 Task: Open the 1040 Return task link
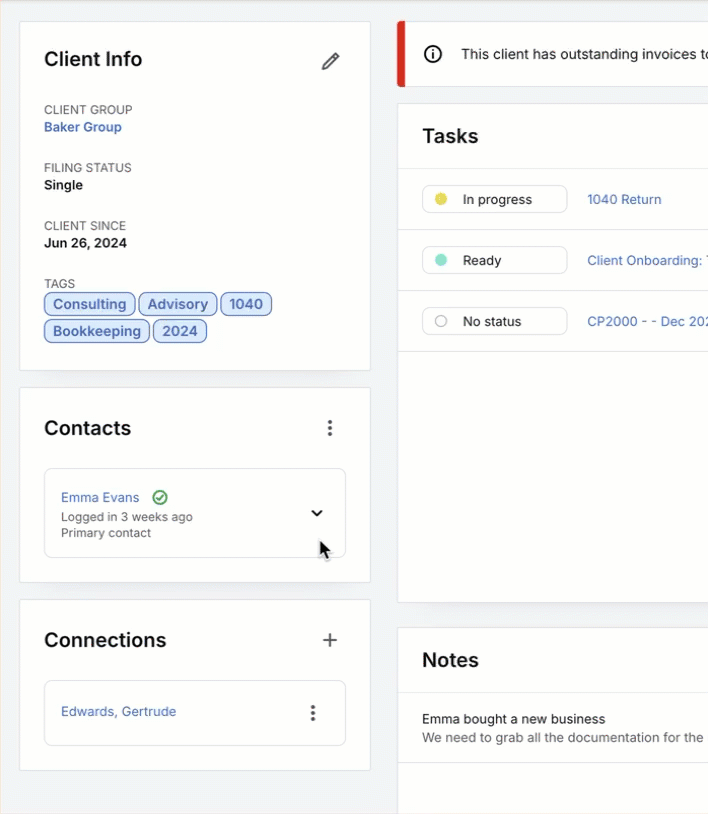[624, 199]
